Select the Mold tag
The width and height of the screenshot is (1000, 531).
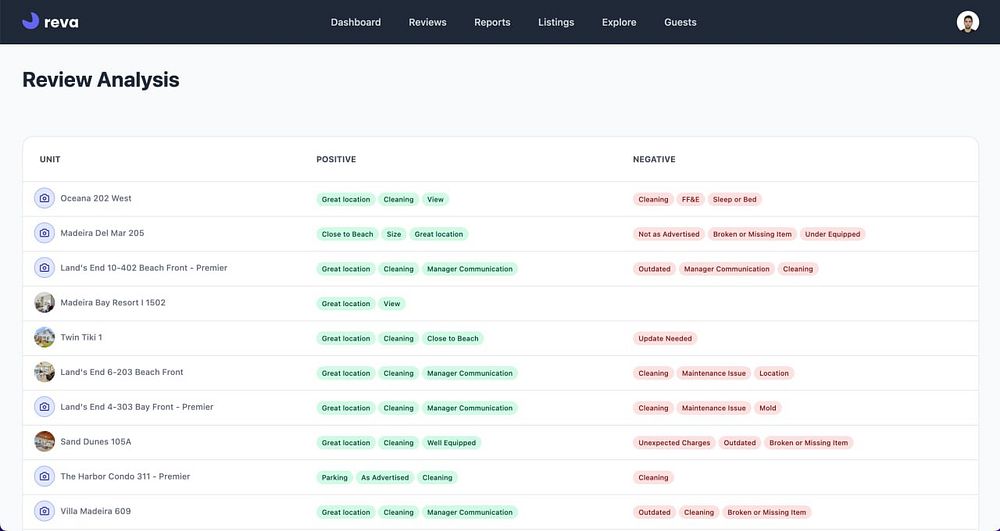coord(768,408)
